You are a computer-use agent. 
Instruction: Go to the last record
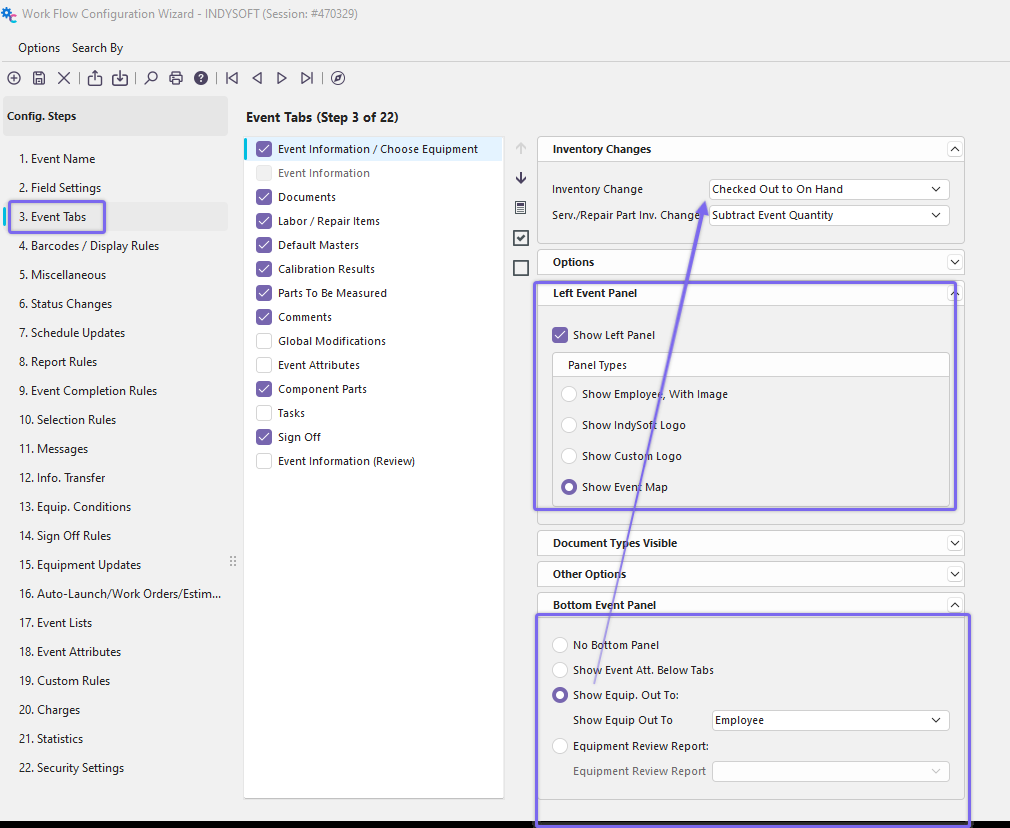click(307, 78)
